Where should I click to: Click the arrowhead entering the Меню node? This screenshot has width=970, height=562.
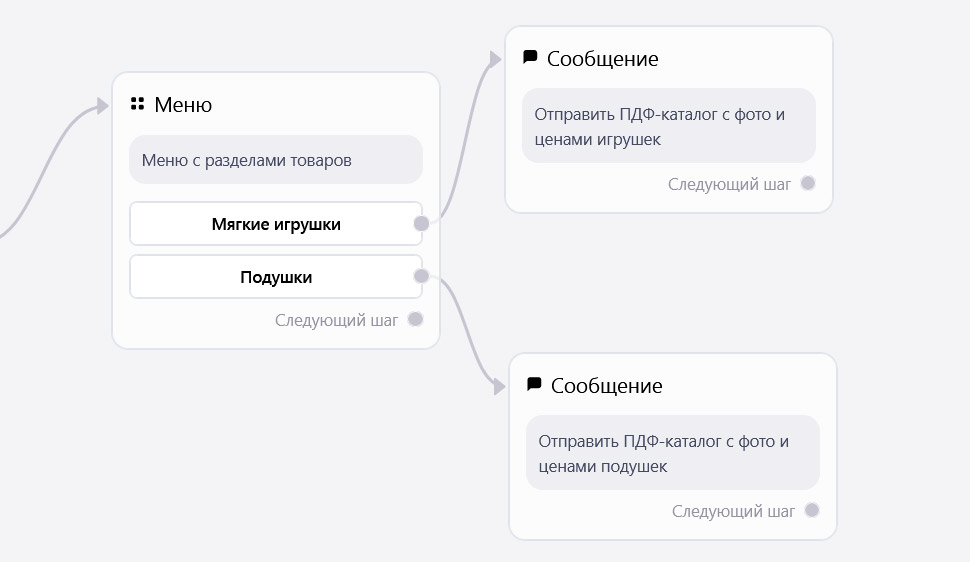pos(103,106)
